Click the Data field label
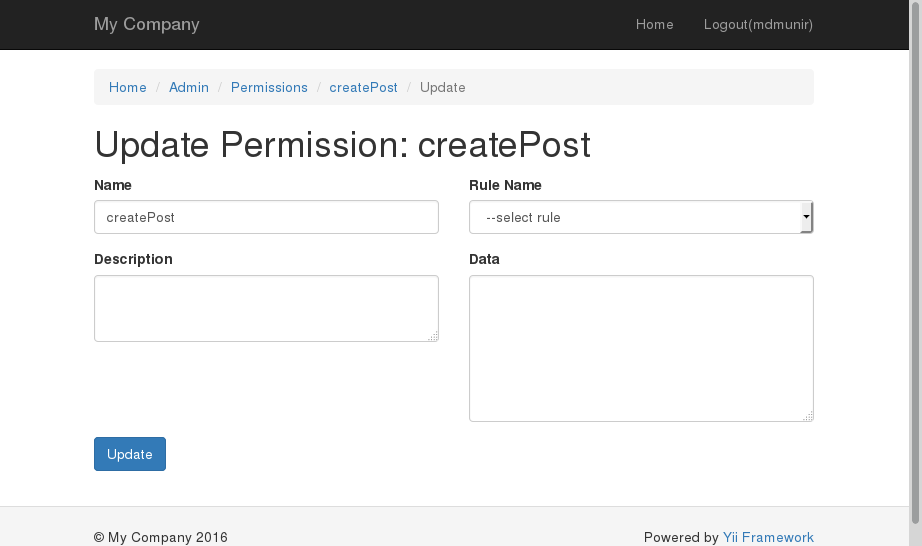 click(x=484, y=259)
